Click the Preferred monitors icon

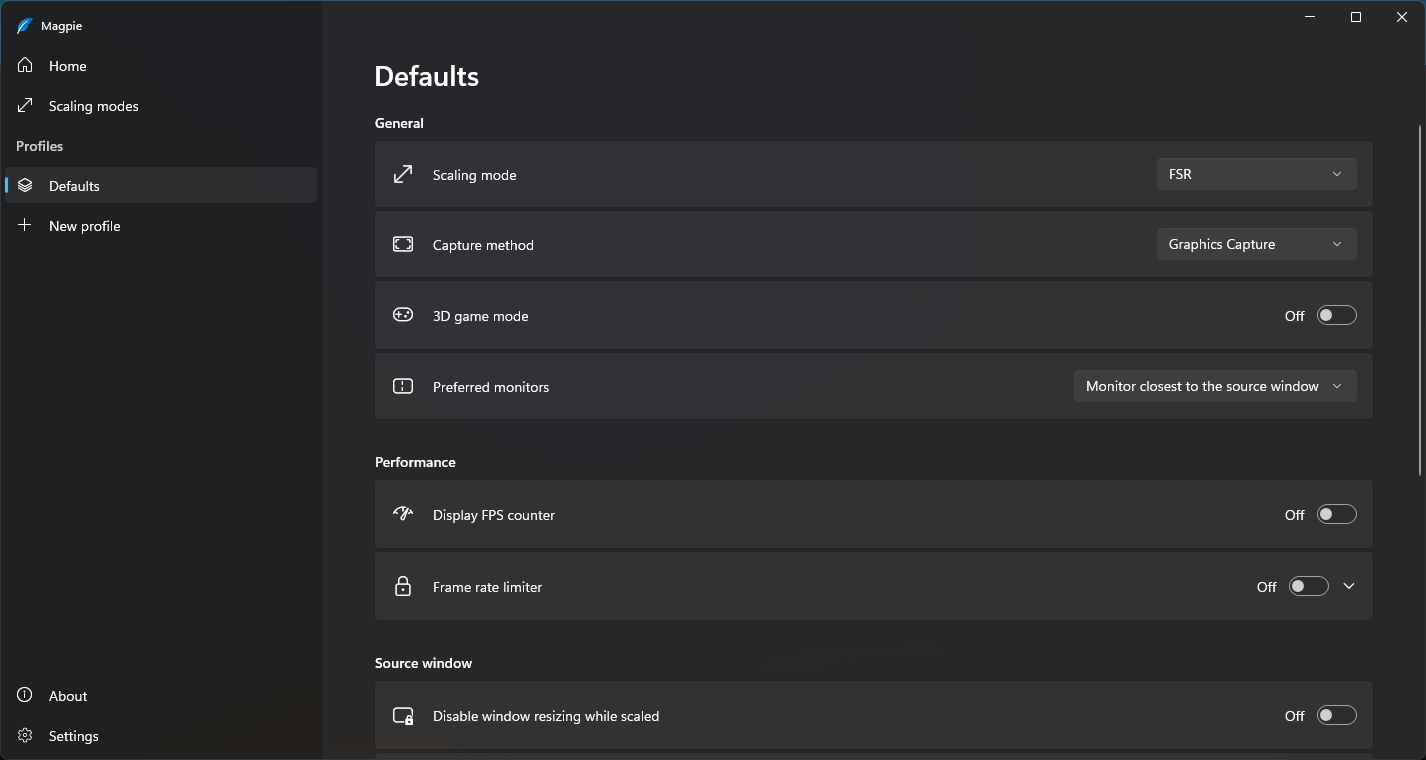403,386
